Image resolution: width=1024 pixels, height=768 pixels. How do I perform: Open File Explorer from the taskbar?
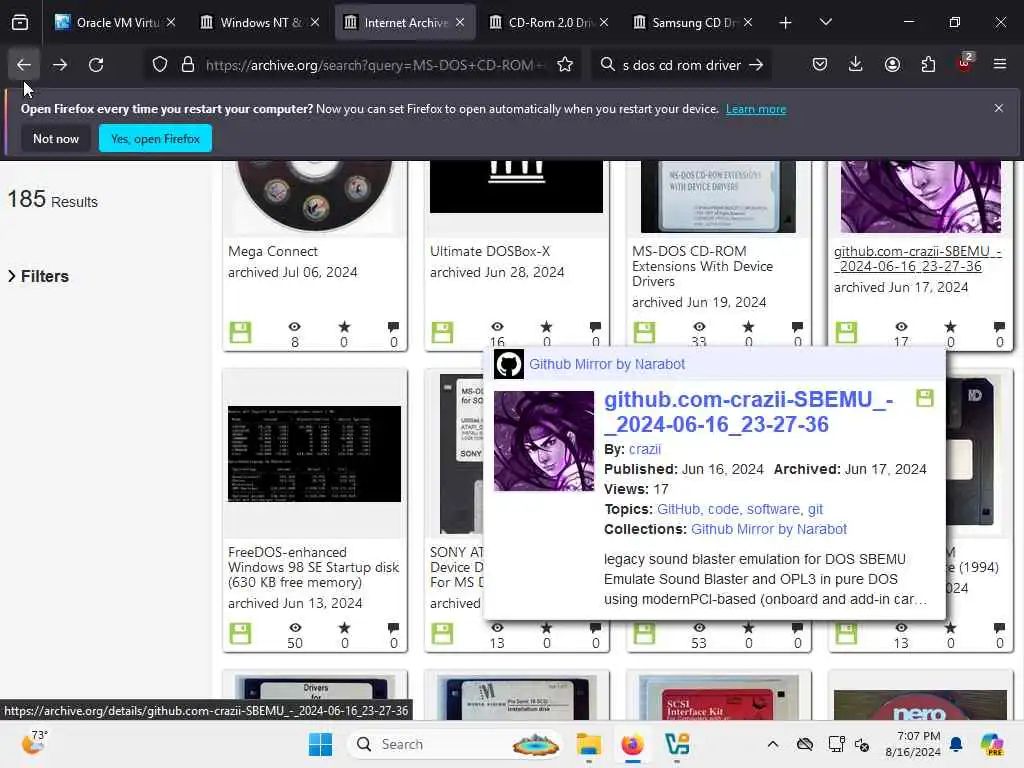pos(589,744)
